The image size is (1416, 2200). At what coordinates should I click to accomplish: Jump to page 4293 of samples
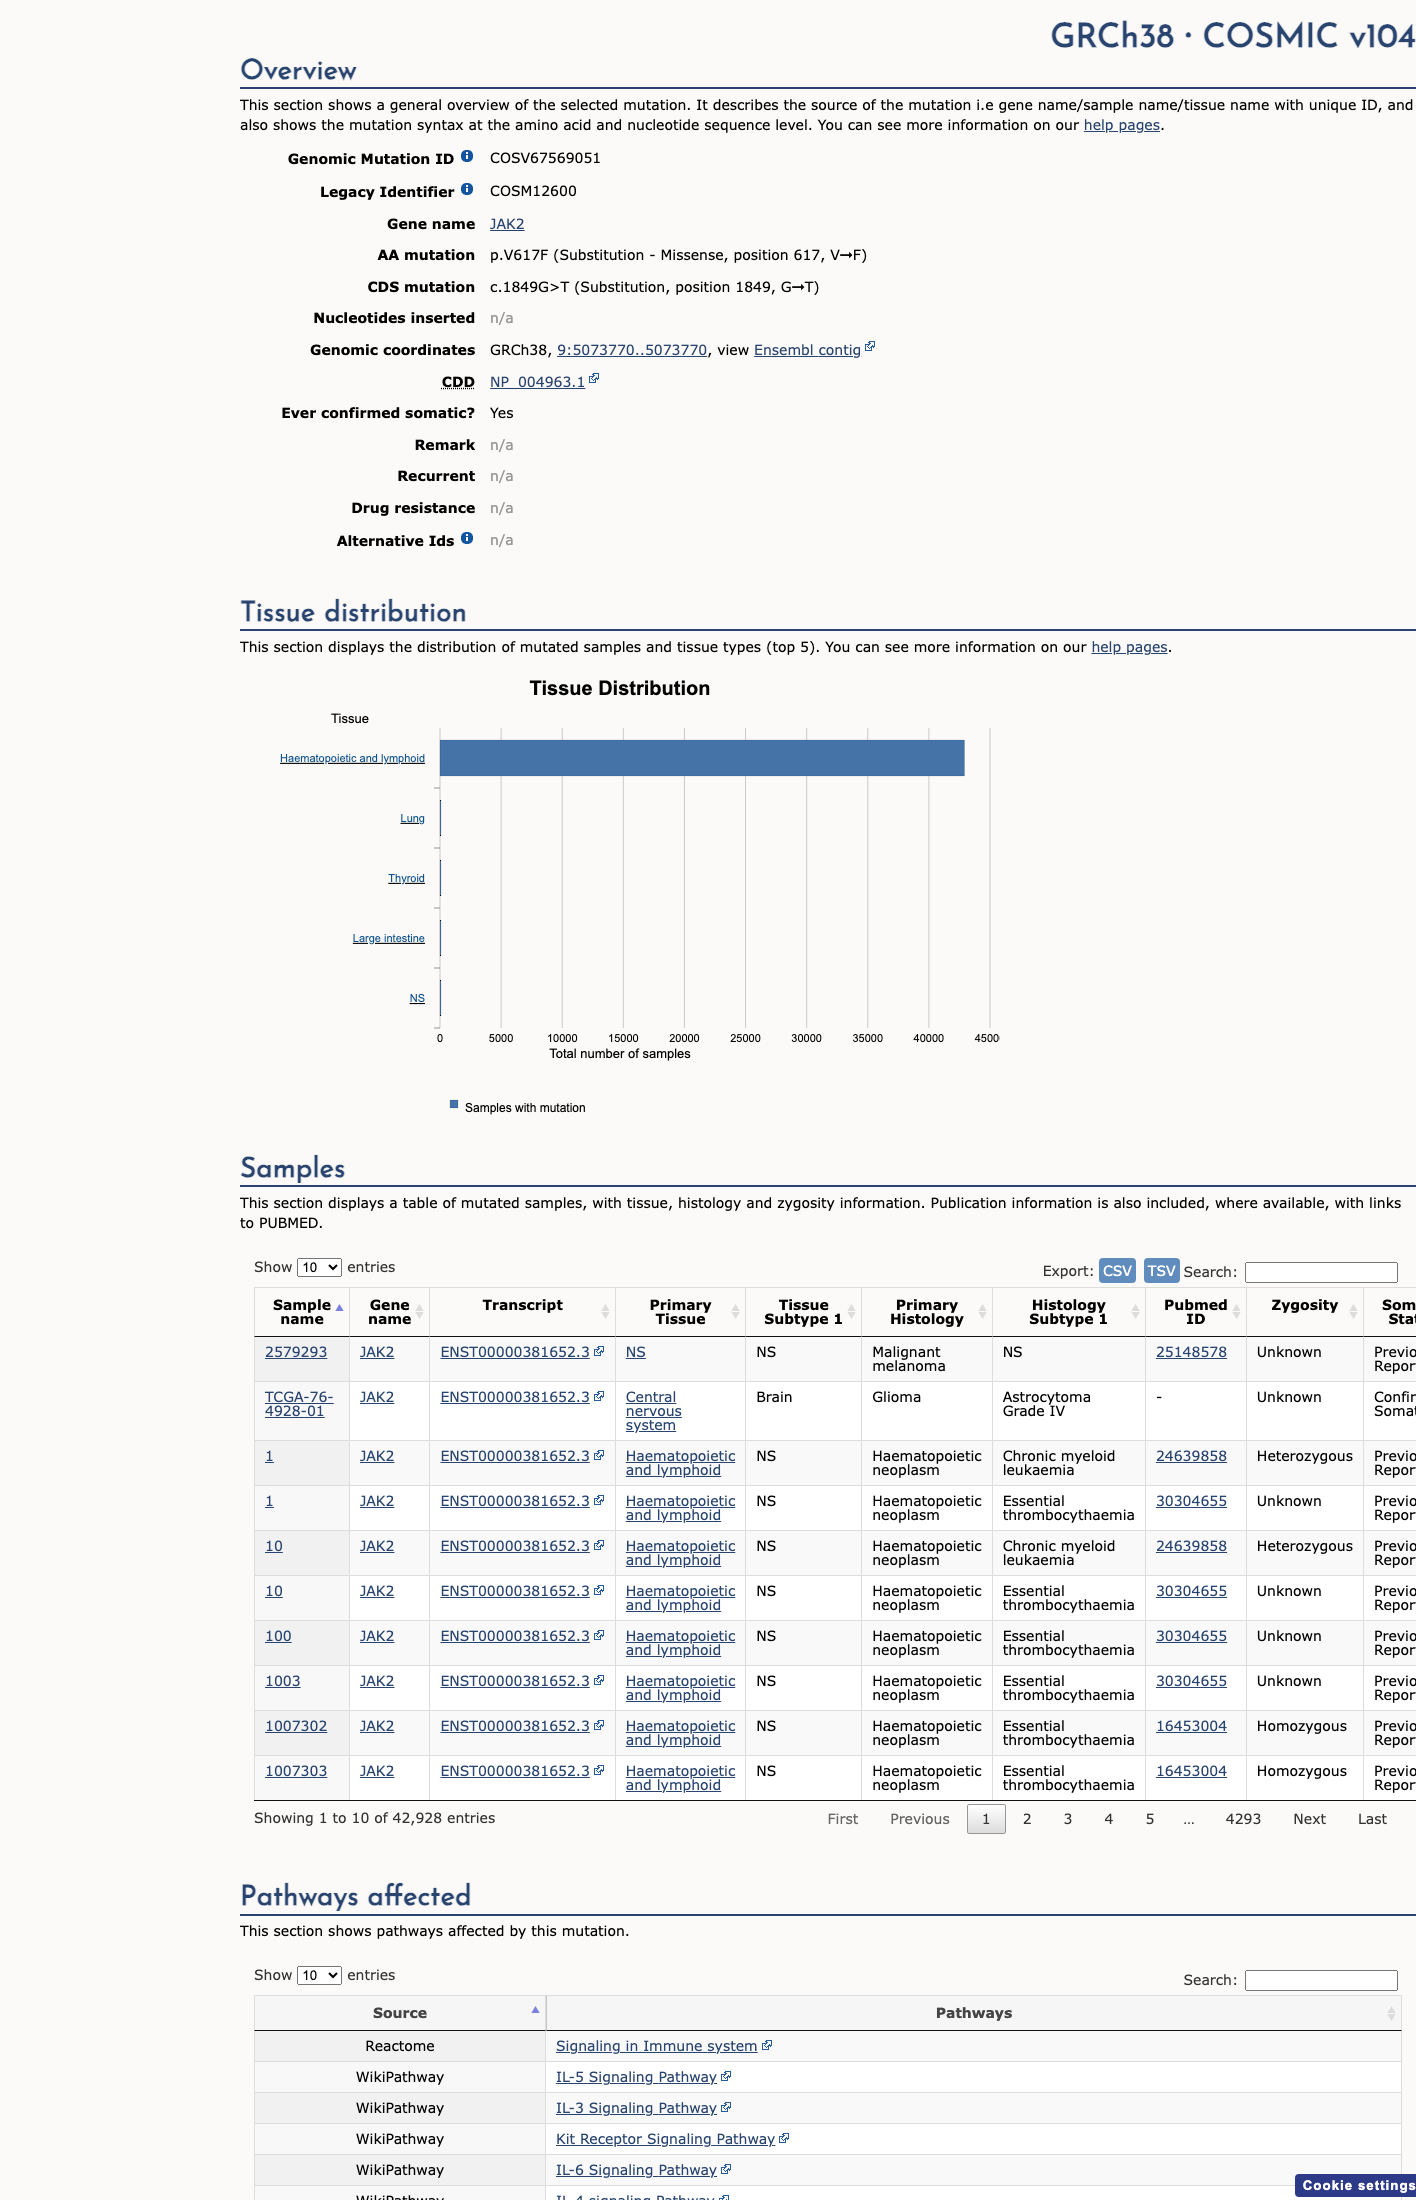[x=1243, y=1819]
